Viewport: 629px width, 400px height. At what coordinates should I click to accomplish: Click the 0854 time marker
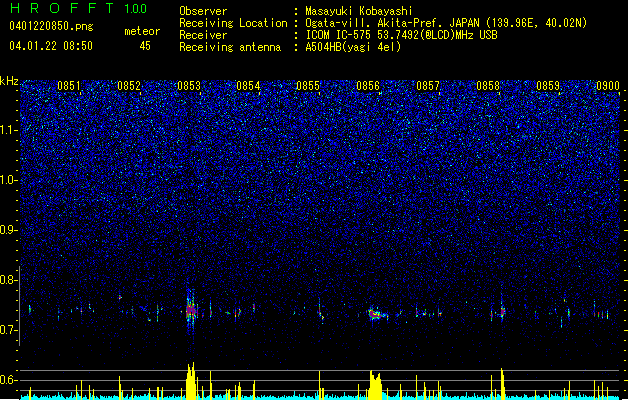point(248,86)
